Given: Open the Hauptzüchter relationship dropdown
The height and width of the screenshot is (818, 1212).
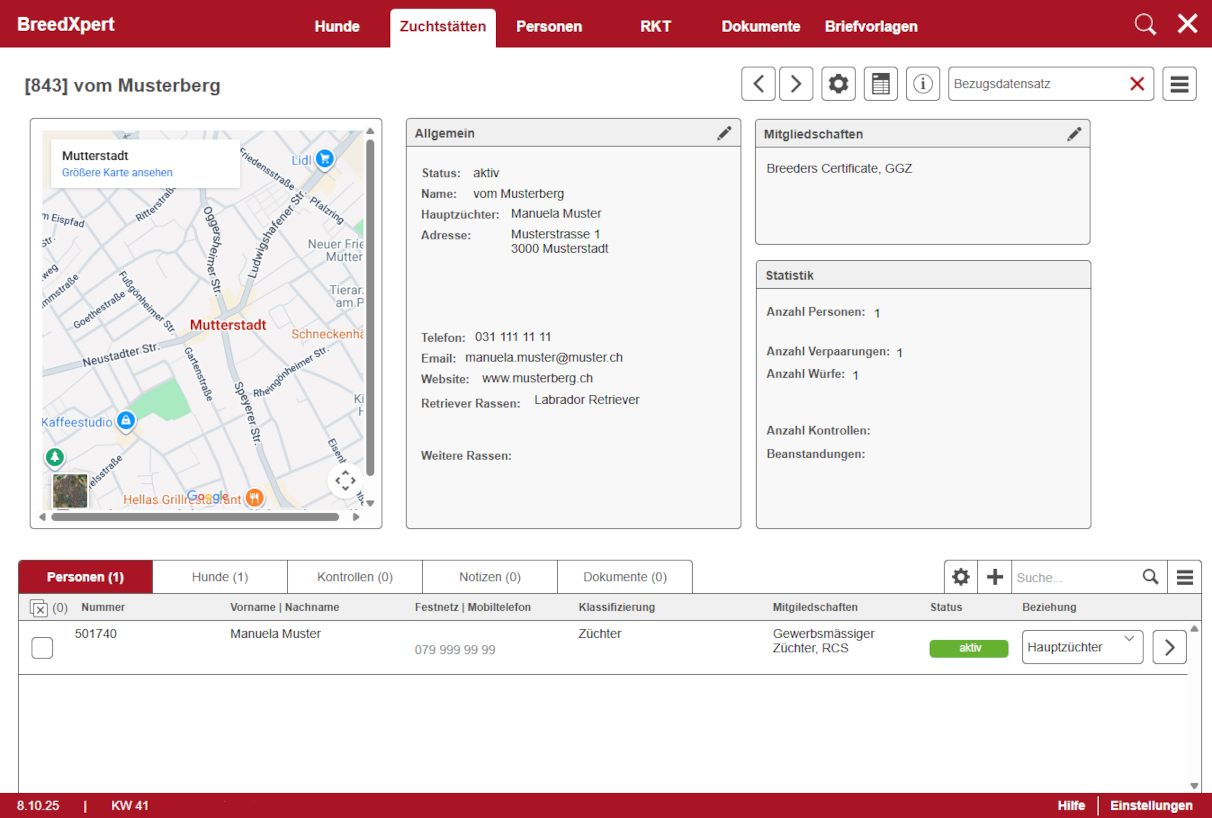Looking at the screenshot, I should pyautogui.click(x=1082, y=647).
